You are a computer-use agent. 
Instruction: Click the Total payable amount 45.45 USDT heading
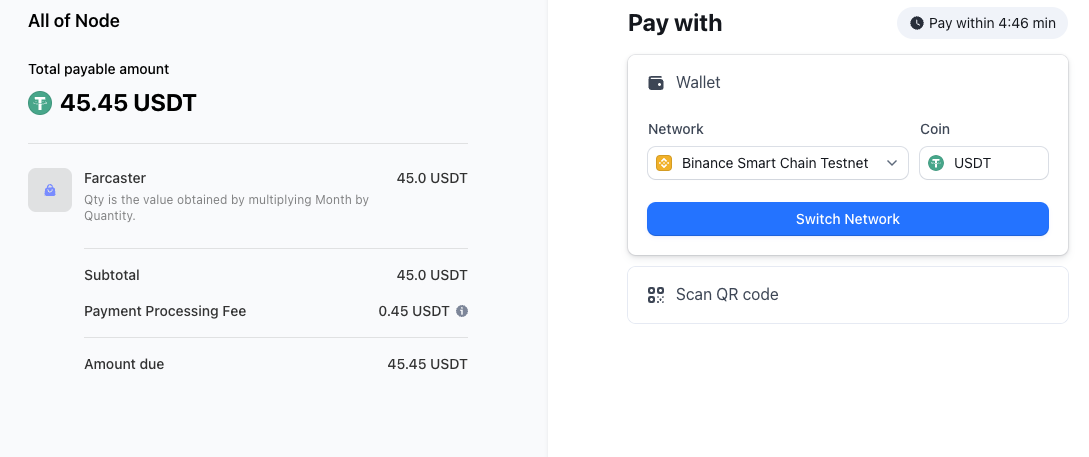tap(128, 103)
